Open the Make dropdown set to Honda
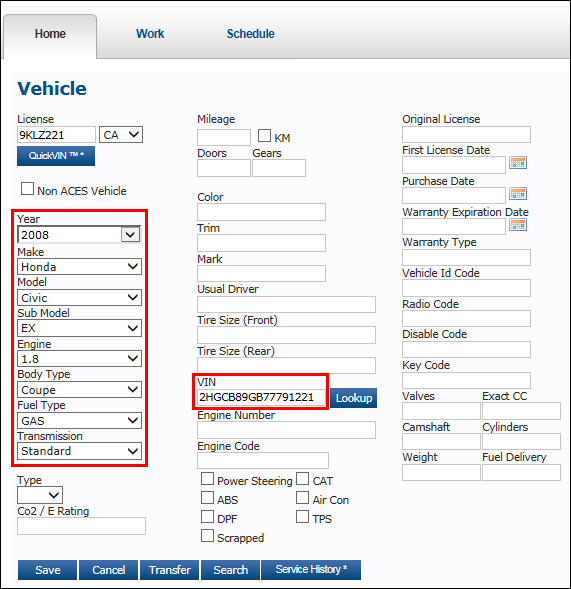 pyautogui.click(x=79, y=267)
